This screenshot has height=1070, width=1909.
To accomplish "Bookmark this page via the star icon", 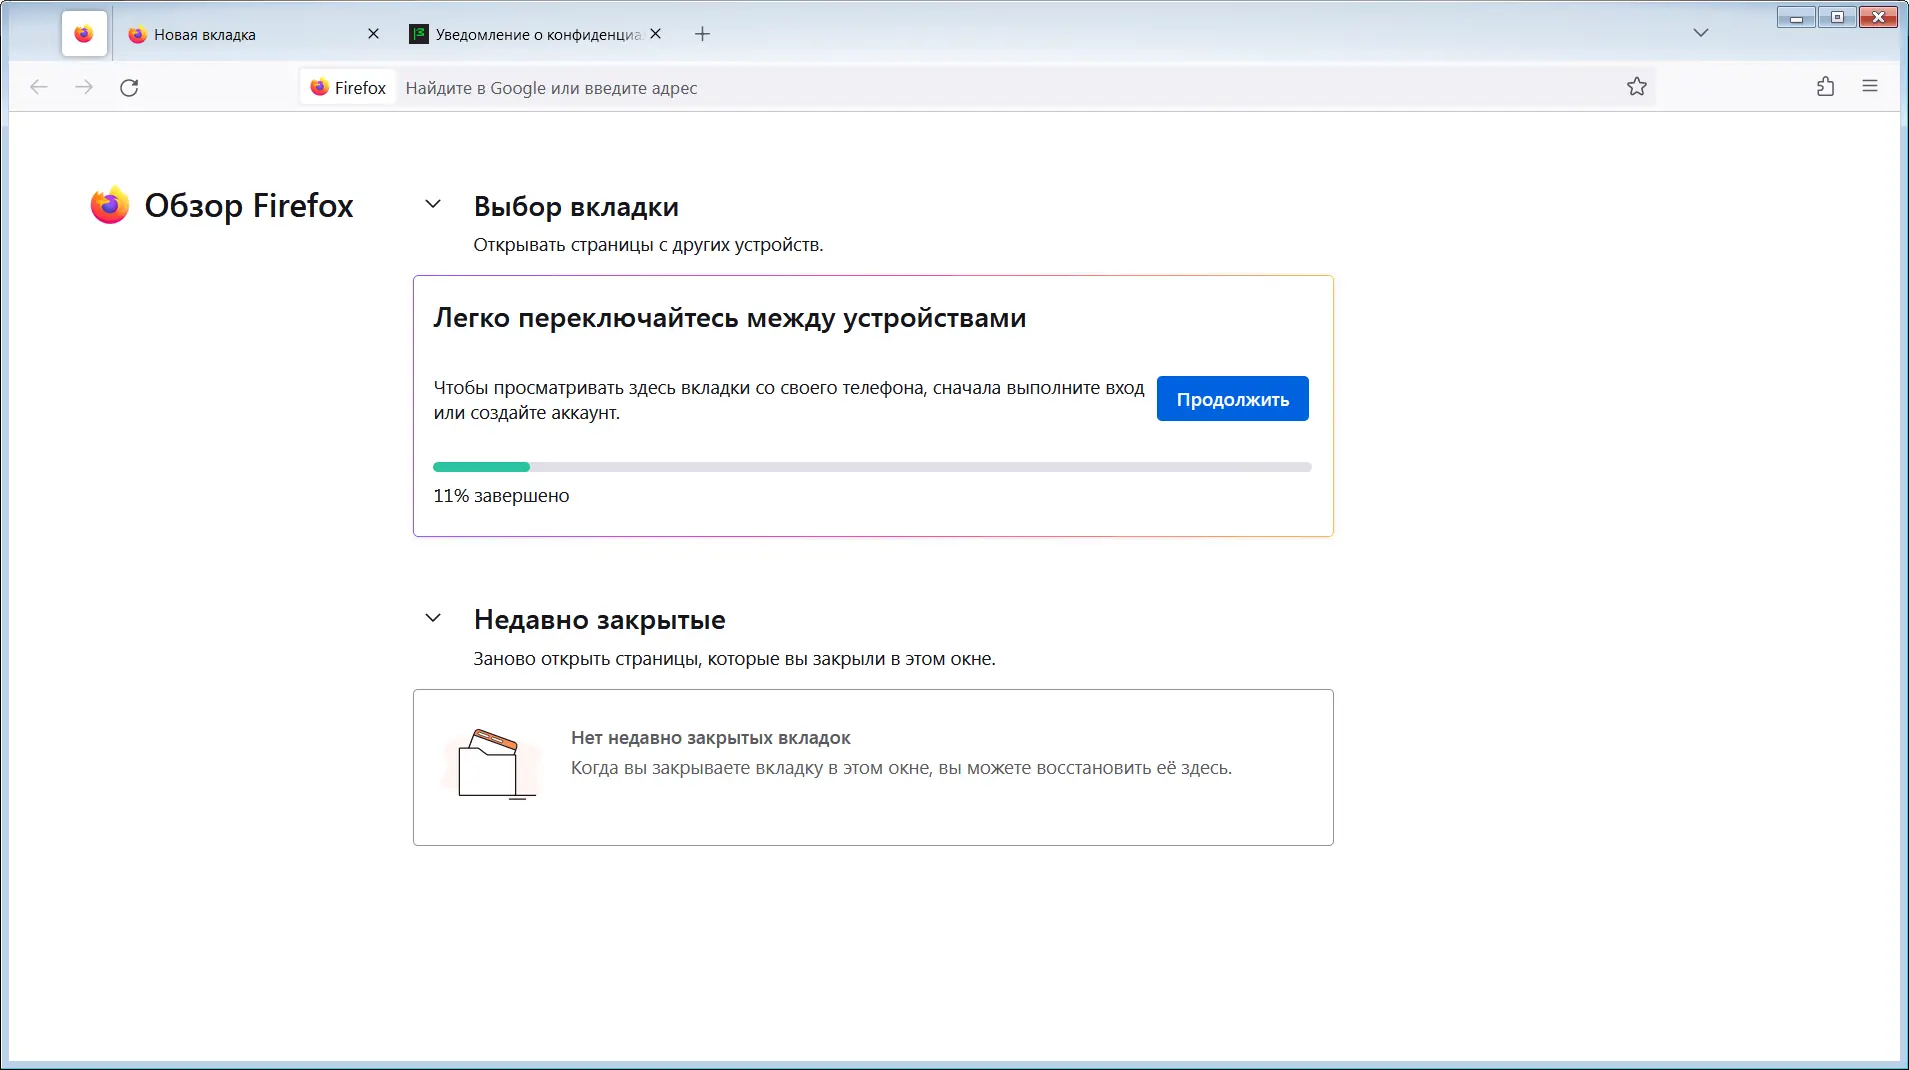I will pyautogui.click(x=1637, y=87).
